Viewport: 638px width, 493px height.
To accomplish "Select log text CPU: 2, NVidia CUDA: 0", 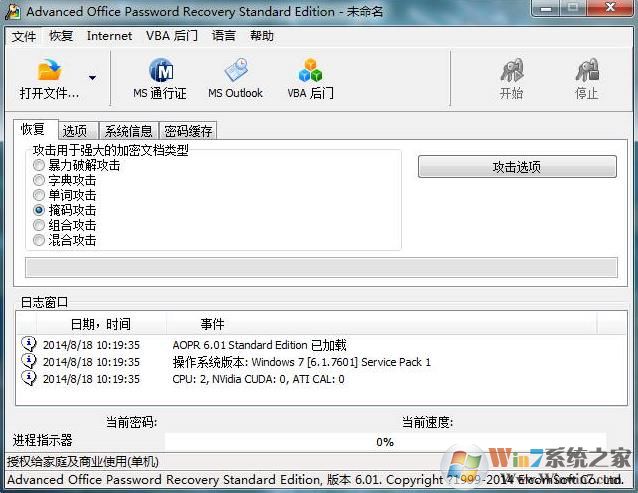I will pos(258,379).
